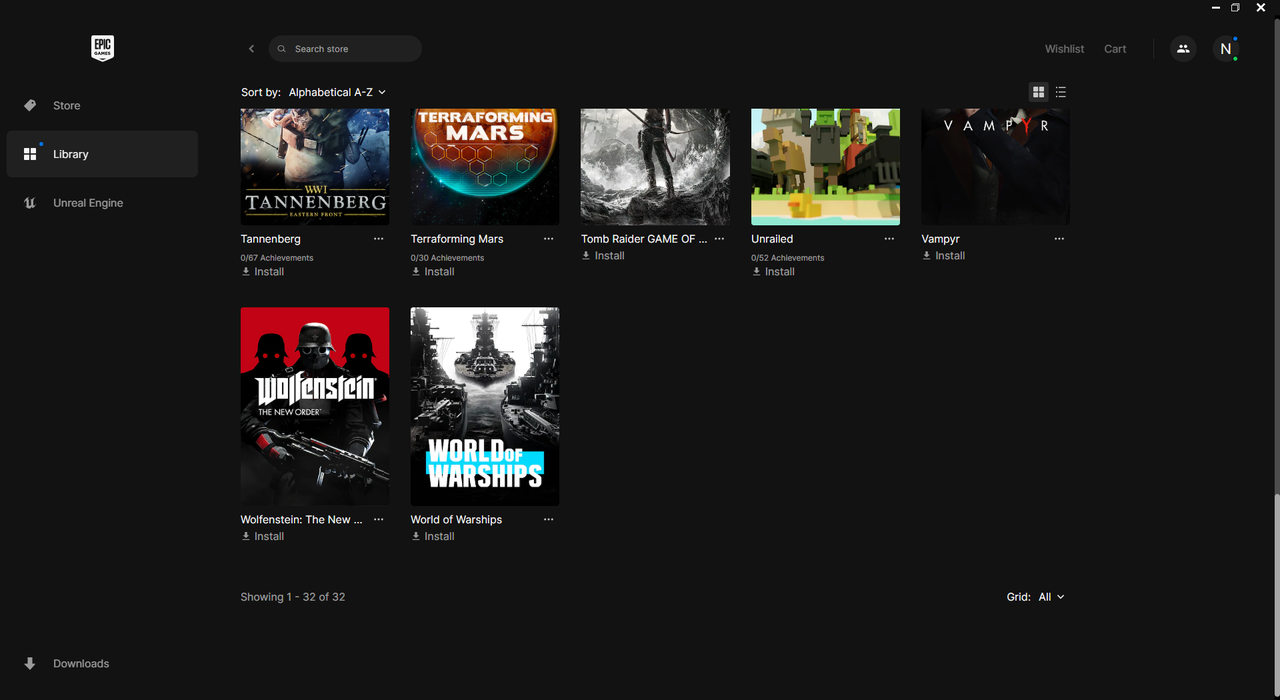Select the Terraforming Mars cover art

coord(485,167)
